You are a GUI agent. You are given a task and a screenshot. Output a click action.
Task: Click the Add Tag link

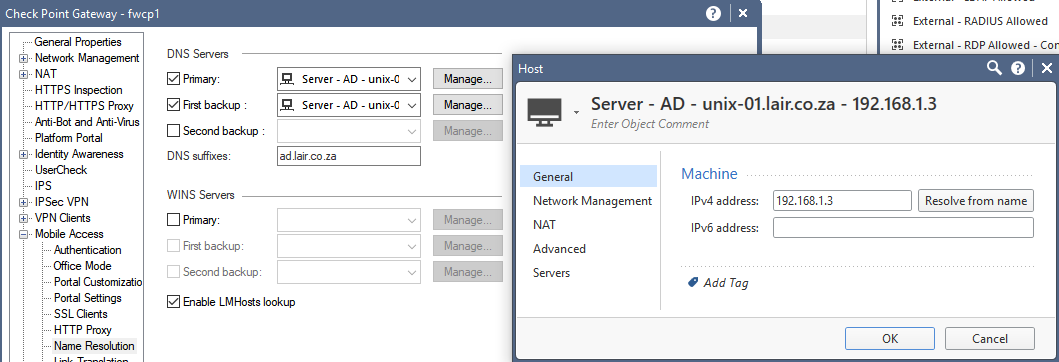click(726, 283)
